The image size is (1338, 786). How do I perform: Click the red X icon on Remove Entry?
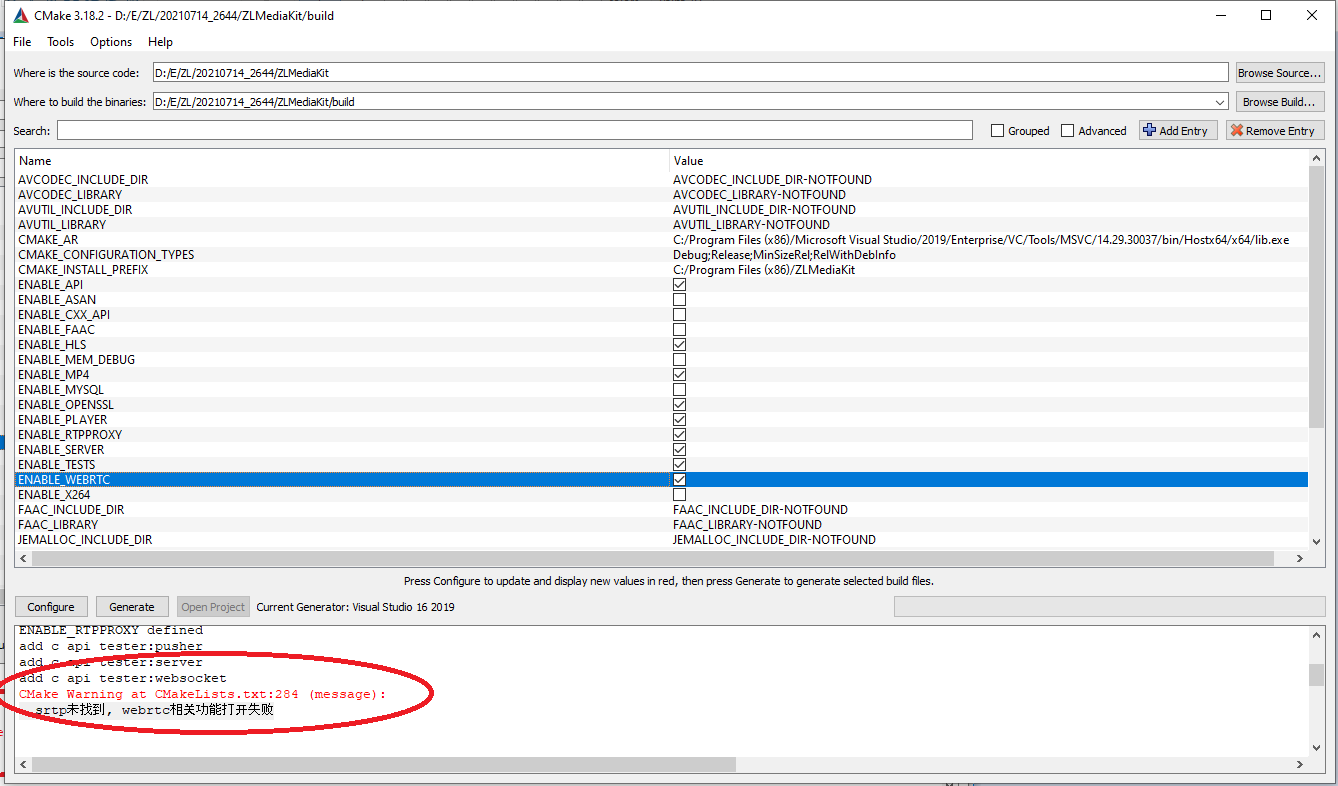(x=1236, y=130)
